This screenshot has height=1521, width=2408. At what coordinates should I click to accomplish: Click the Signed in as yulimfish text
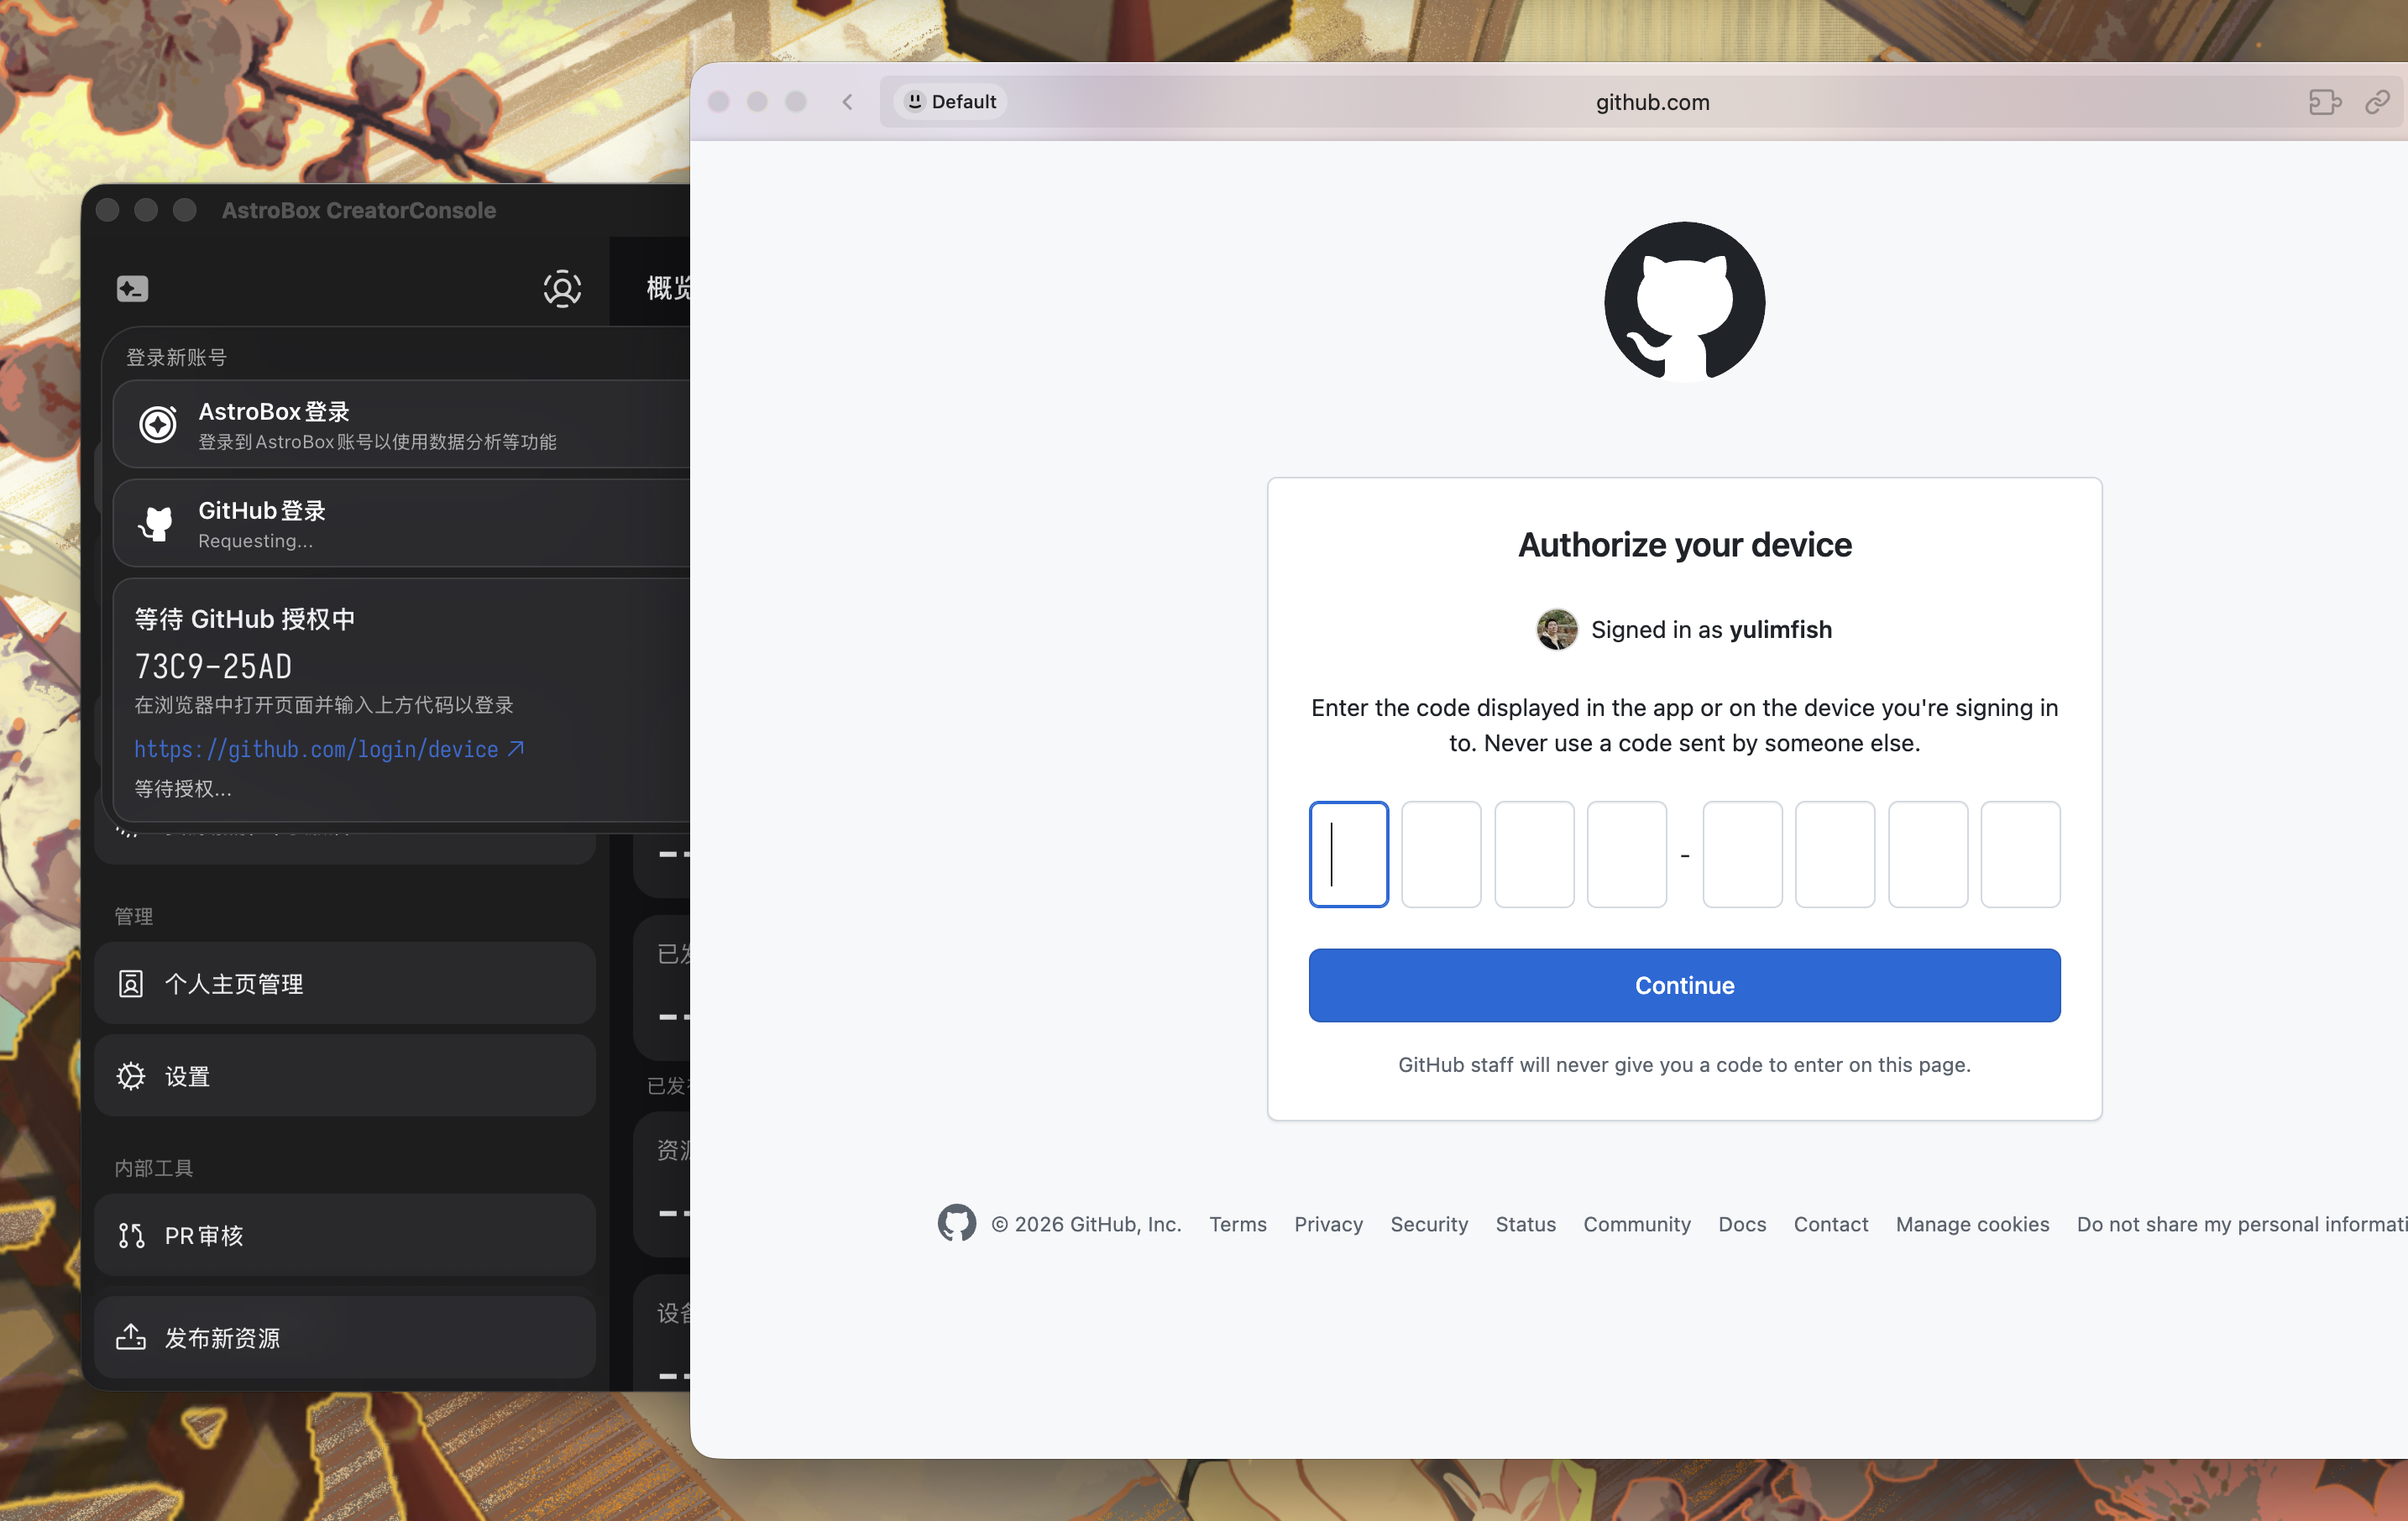(1711, 629)
